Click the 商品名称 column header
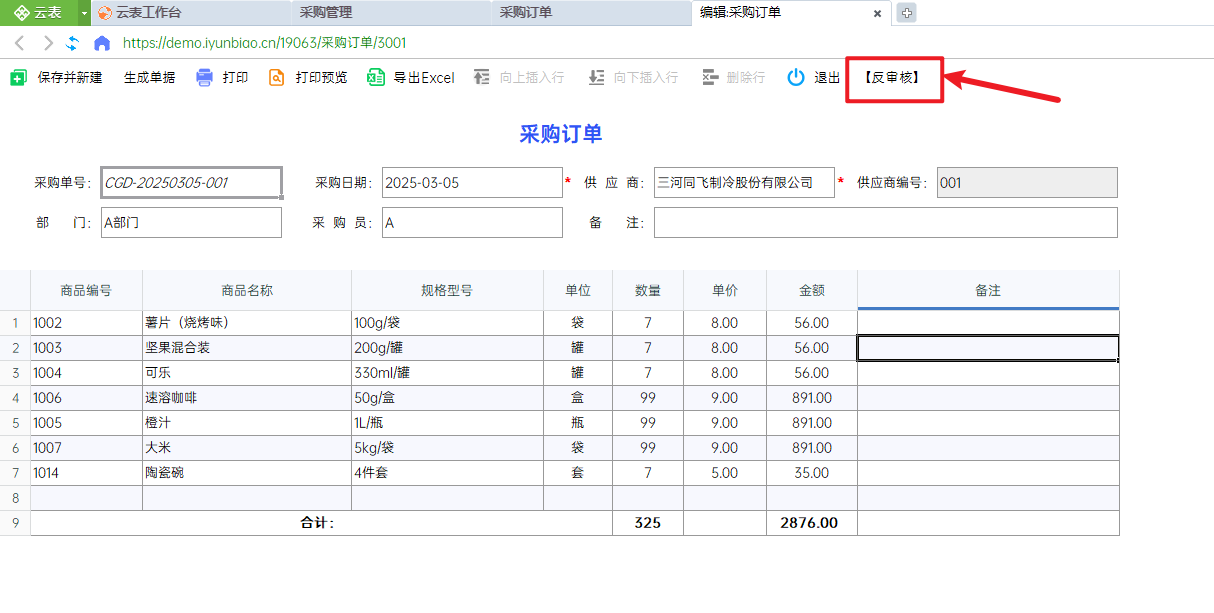 tap(247, 290)
